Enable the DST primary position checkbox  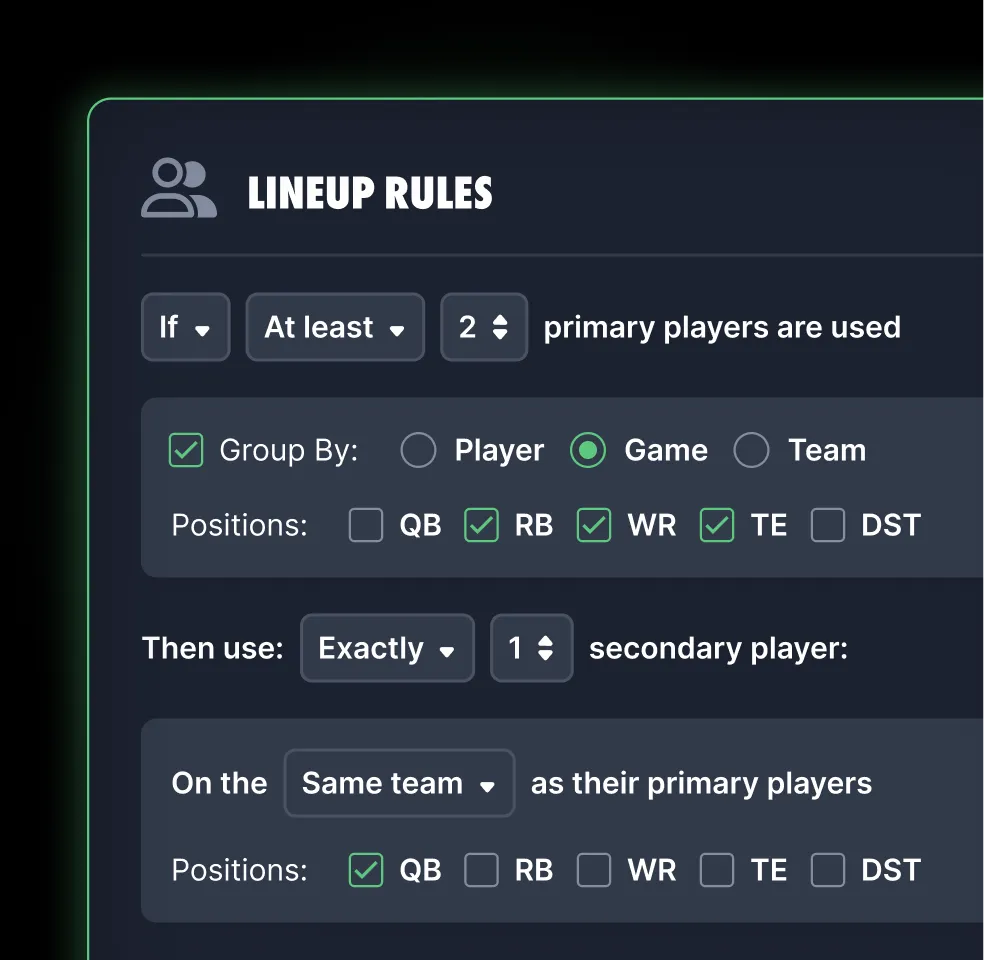pyautogui.click(x=828, y=525)
